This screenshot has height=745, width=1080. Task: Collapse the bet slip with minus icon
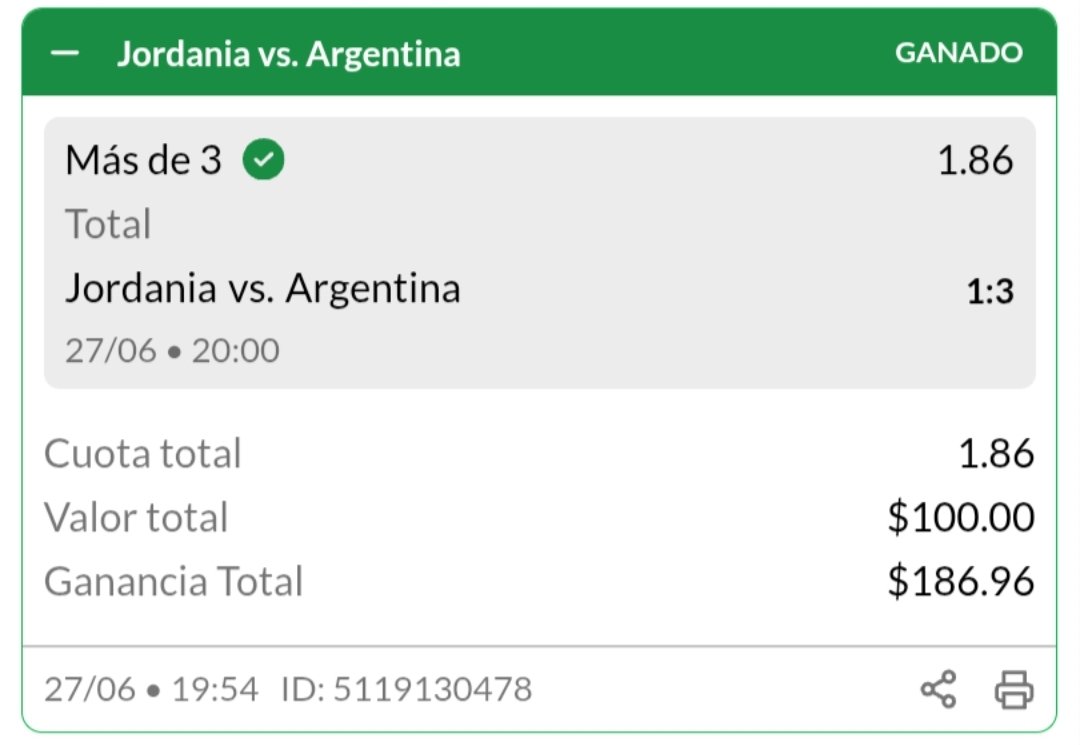click(65, 53)
